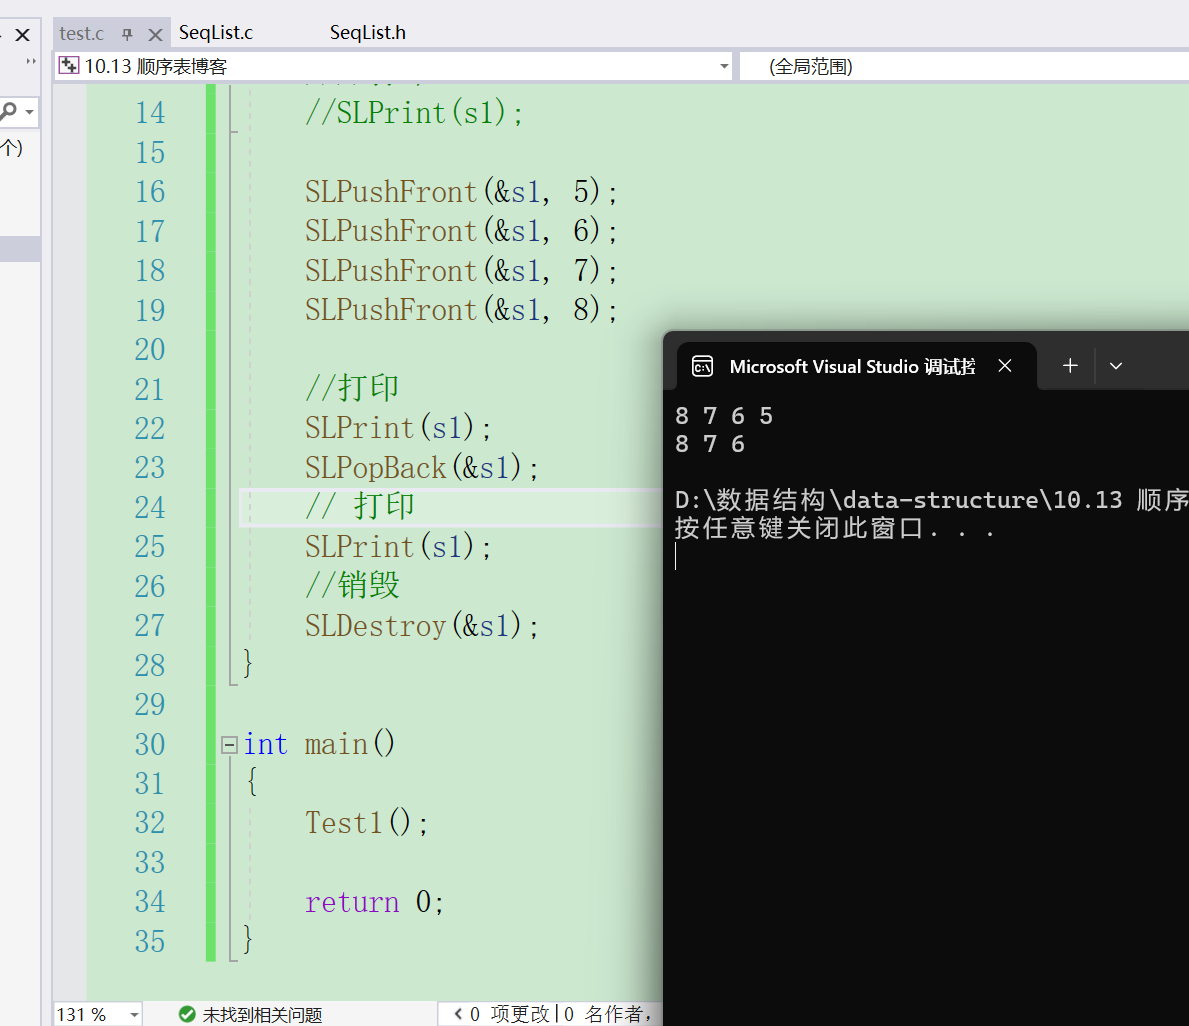Click the left arrow before 0 项更改
Screen dimensions: 1189x1026
(457, 1014)
